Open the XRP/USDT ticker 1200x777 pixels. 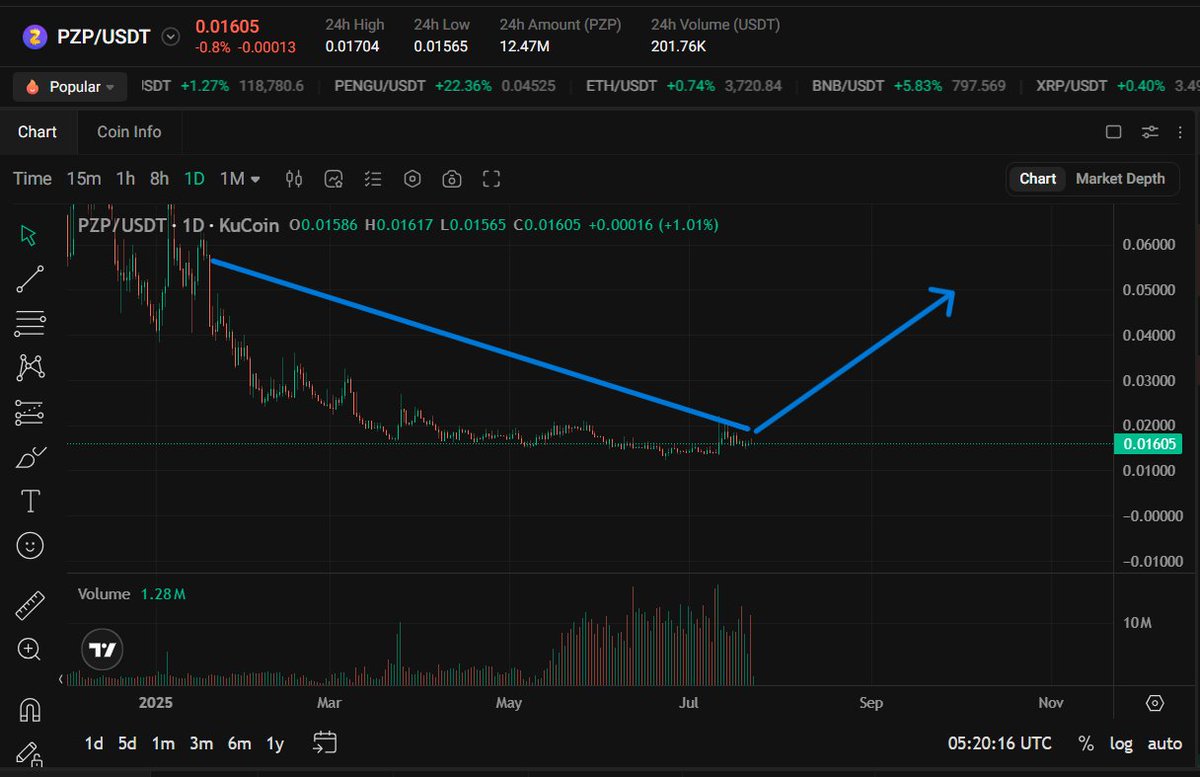coord(1117,86)
